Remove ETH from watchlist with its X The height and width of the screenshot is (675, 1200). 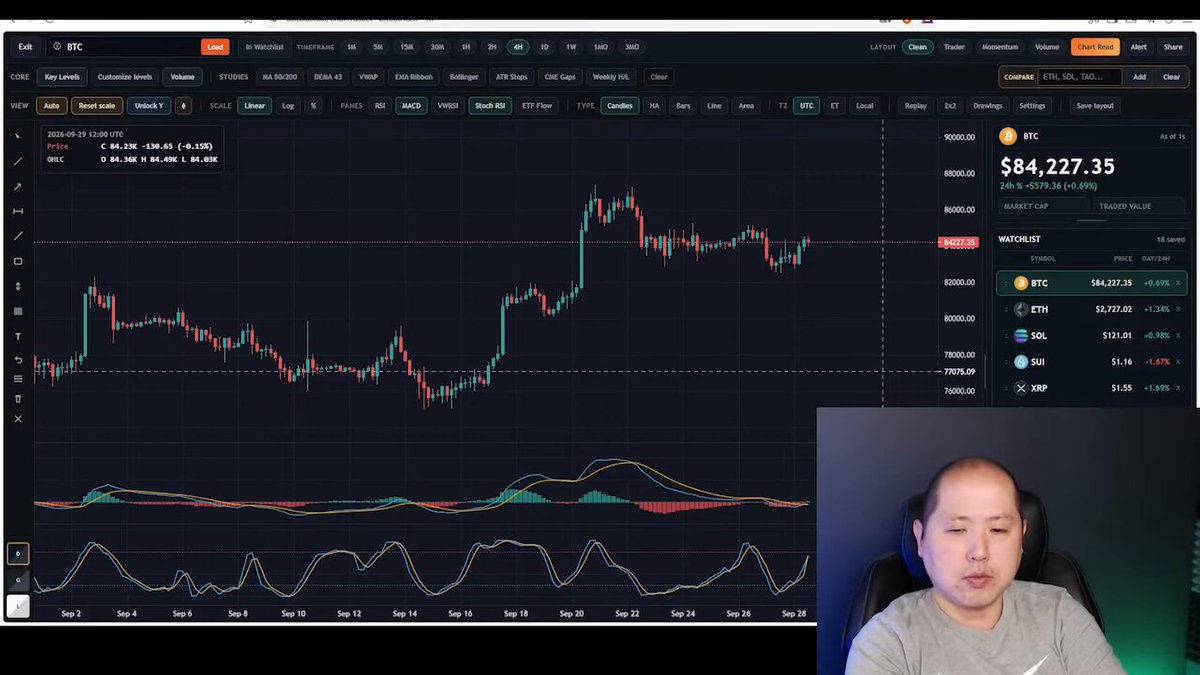click(x=1177, y=309)
